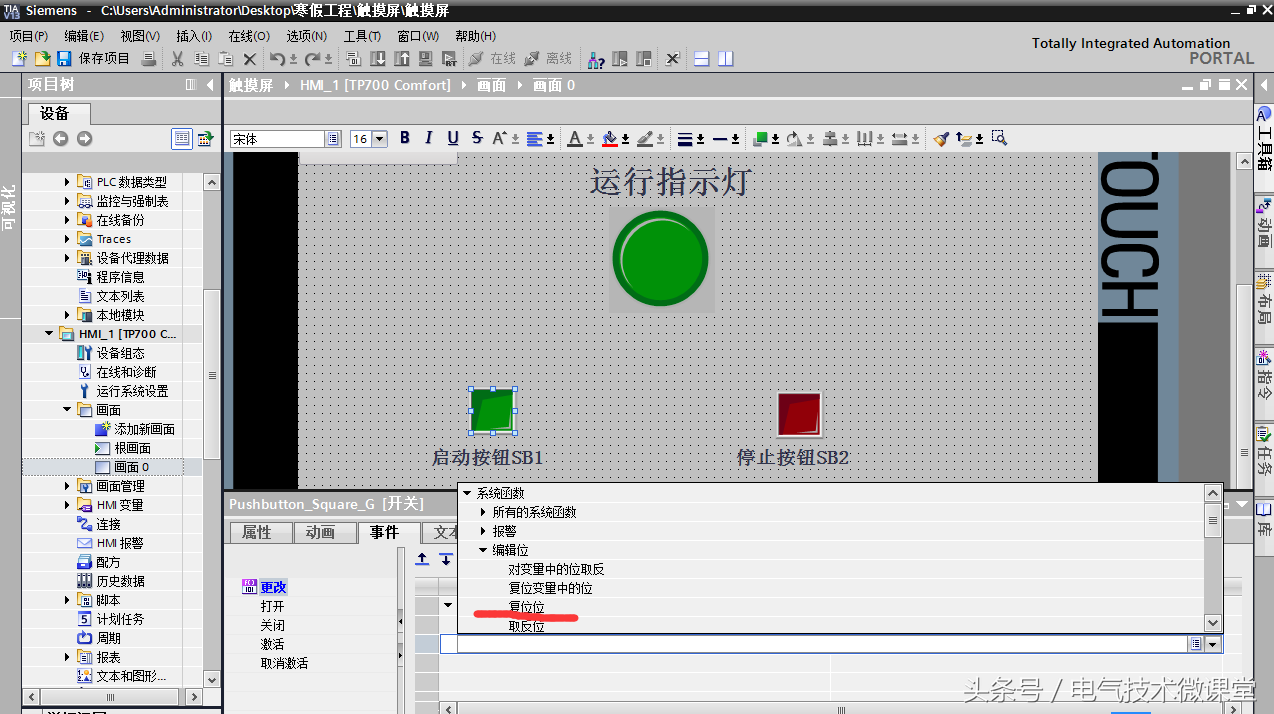Click back arrow in project tree toolbar
The image size is (1274, 714).
[61, 138]
